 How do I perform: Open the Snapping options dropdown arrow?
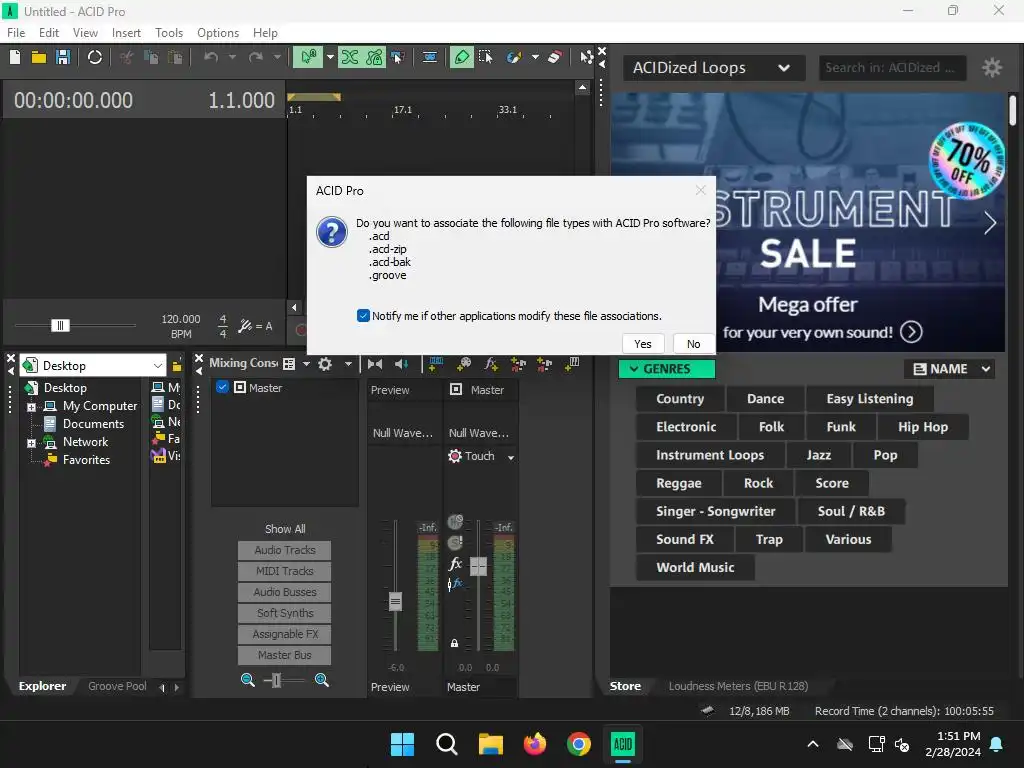(x=330, y=57)
